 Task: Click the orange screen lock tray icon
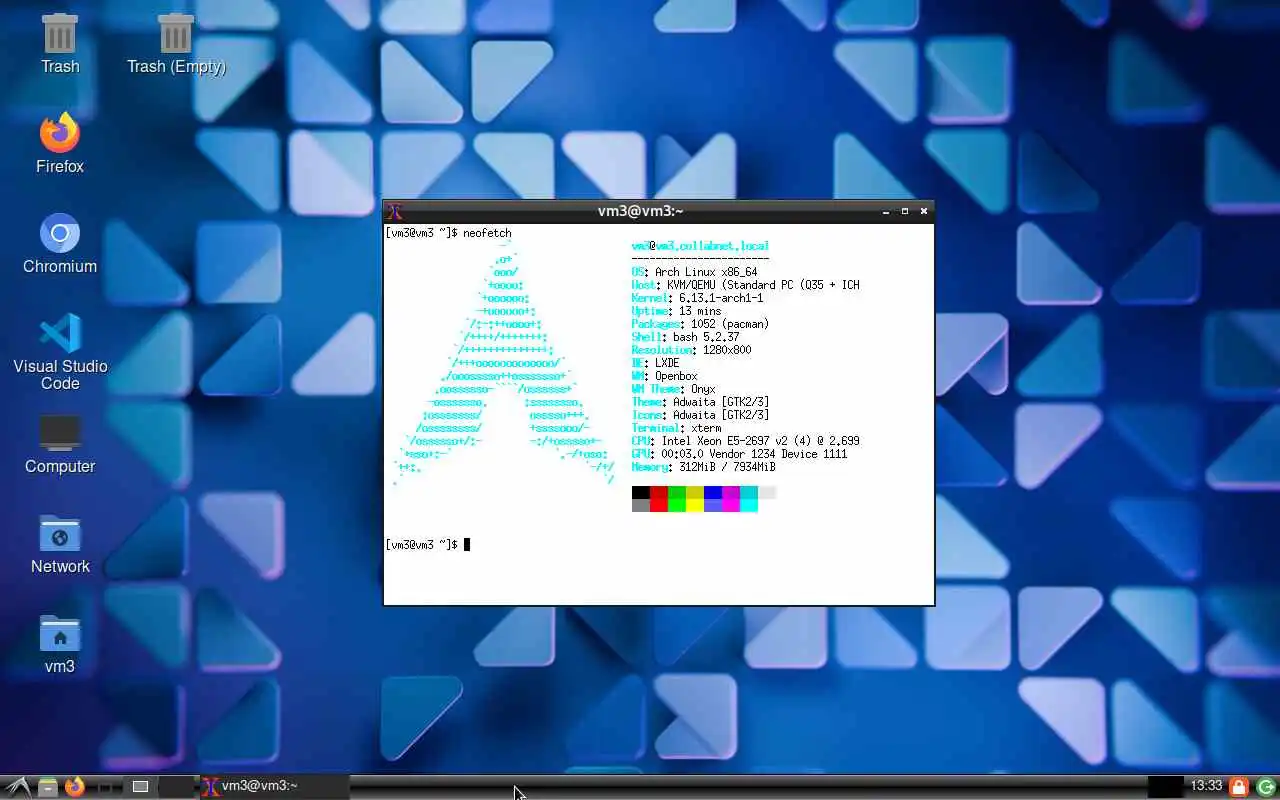(1239, 787)
